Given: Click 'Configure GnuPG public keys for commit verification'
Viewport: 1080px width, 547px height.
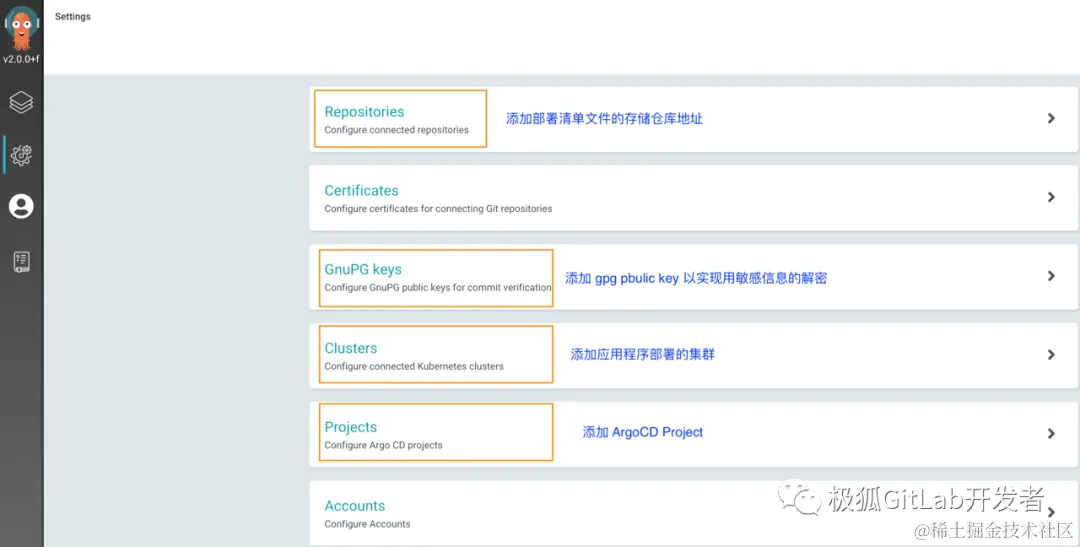Looking at the screenshot, I should click(438, 287).
